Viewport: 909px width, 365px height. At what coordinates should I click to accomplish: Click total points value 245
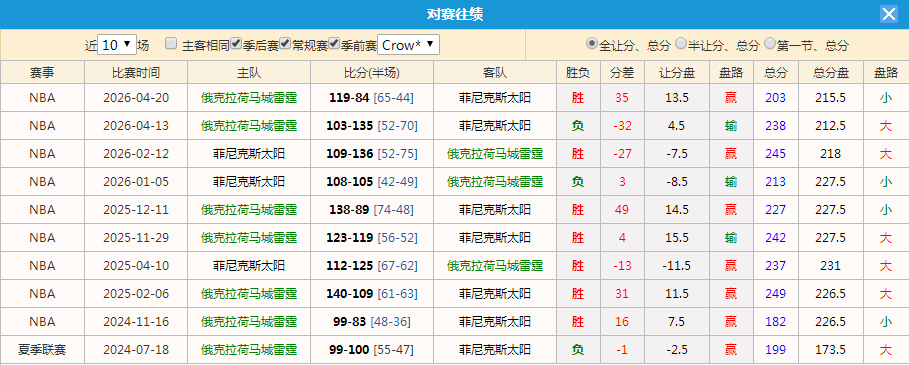tap(776, 154)
